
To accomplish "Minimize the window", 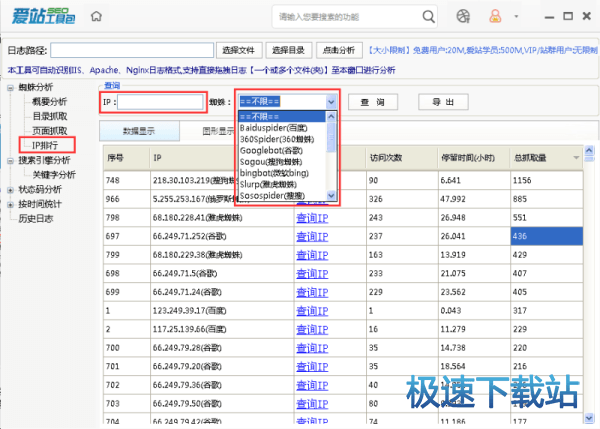I will point(549,17).
